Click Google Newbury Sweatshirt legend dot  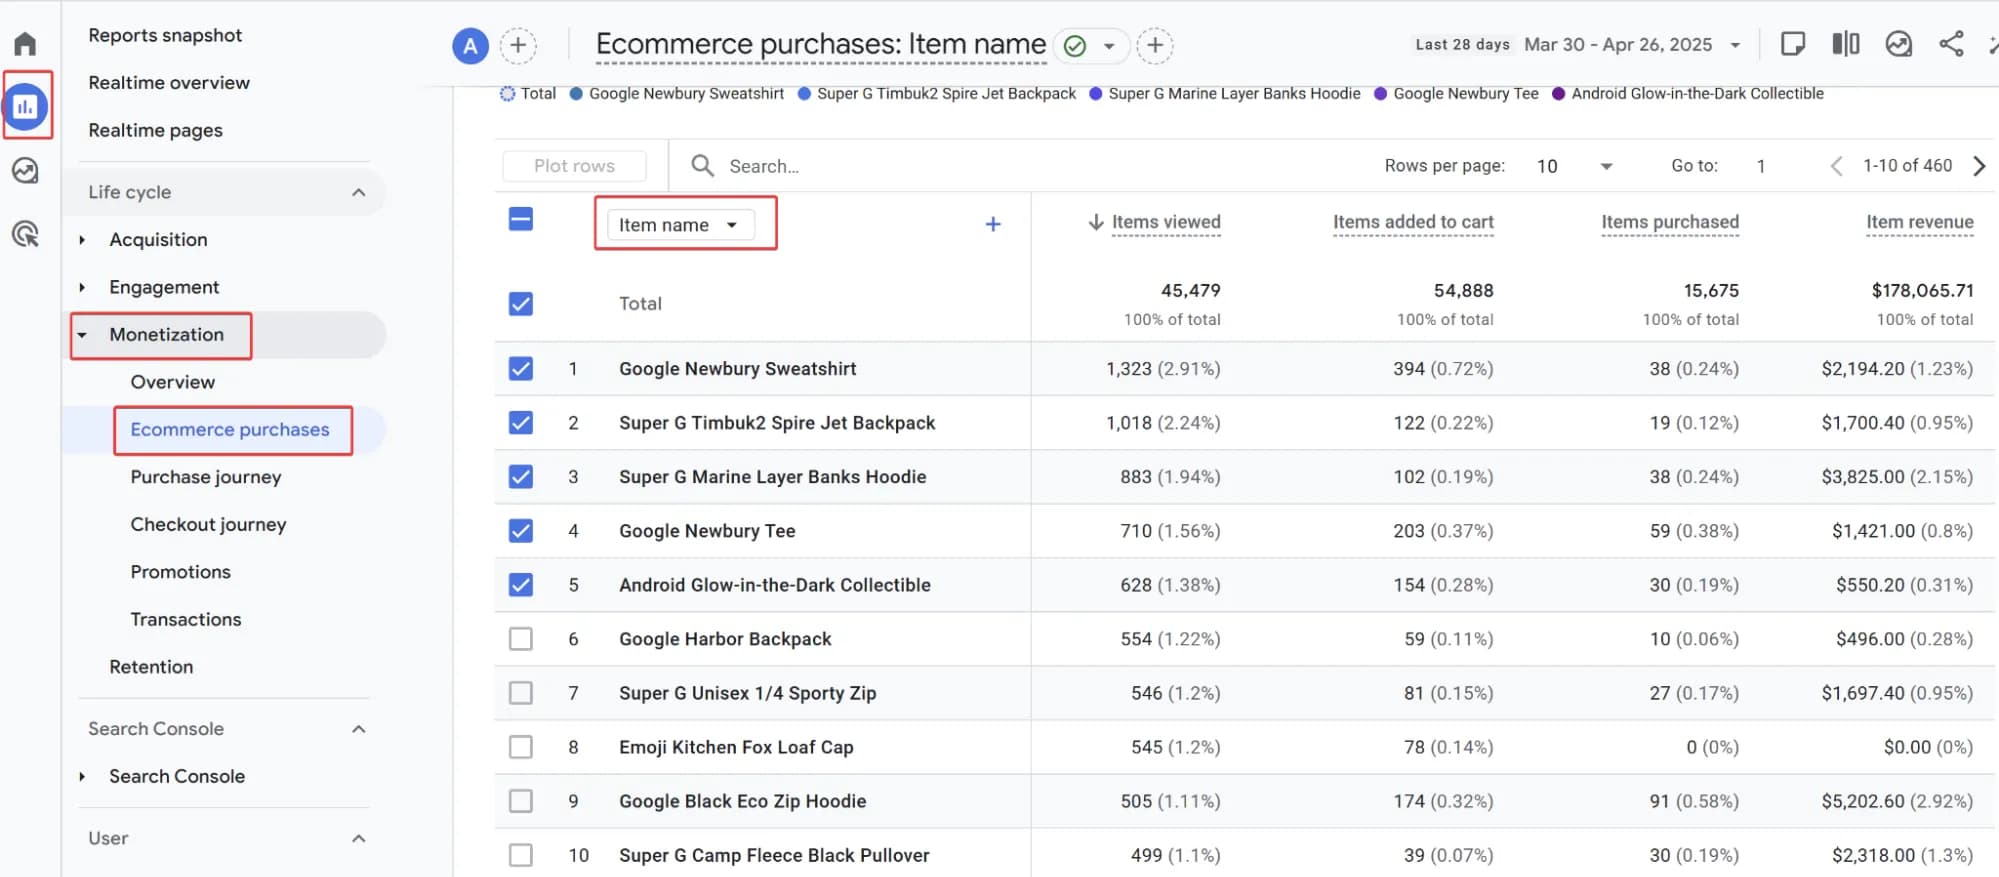(x=576, y=94)
